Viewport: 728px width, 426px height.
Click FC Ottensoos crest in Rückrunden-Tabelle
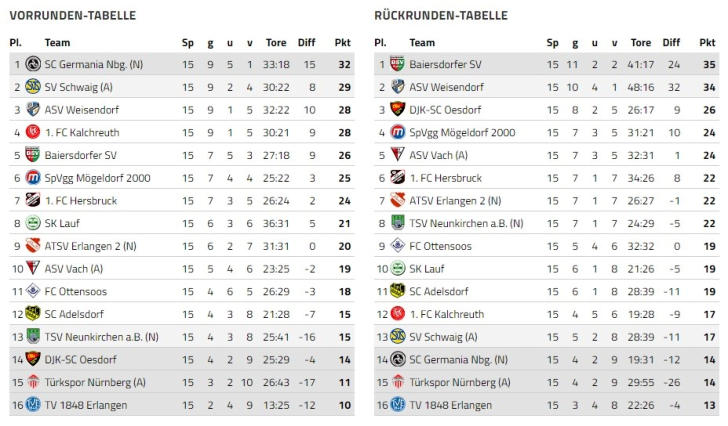point(398,245)
